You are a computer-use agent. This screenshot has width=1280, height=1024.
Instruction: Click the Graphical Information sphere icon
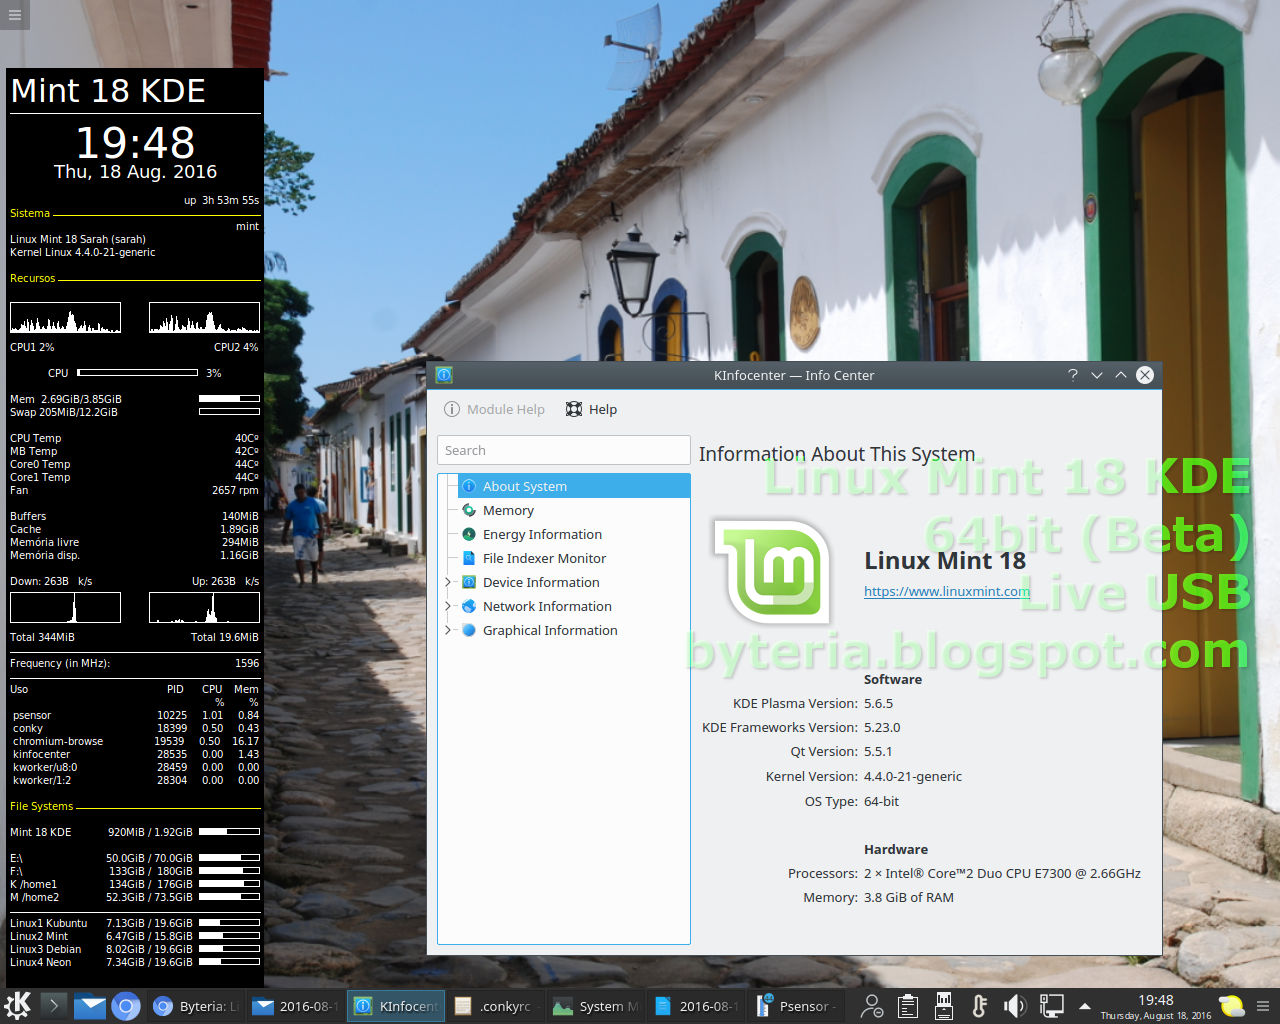pos(469,630)
